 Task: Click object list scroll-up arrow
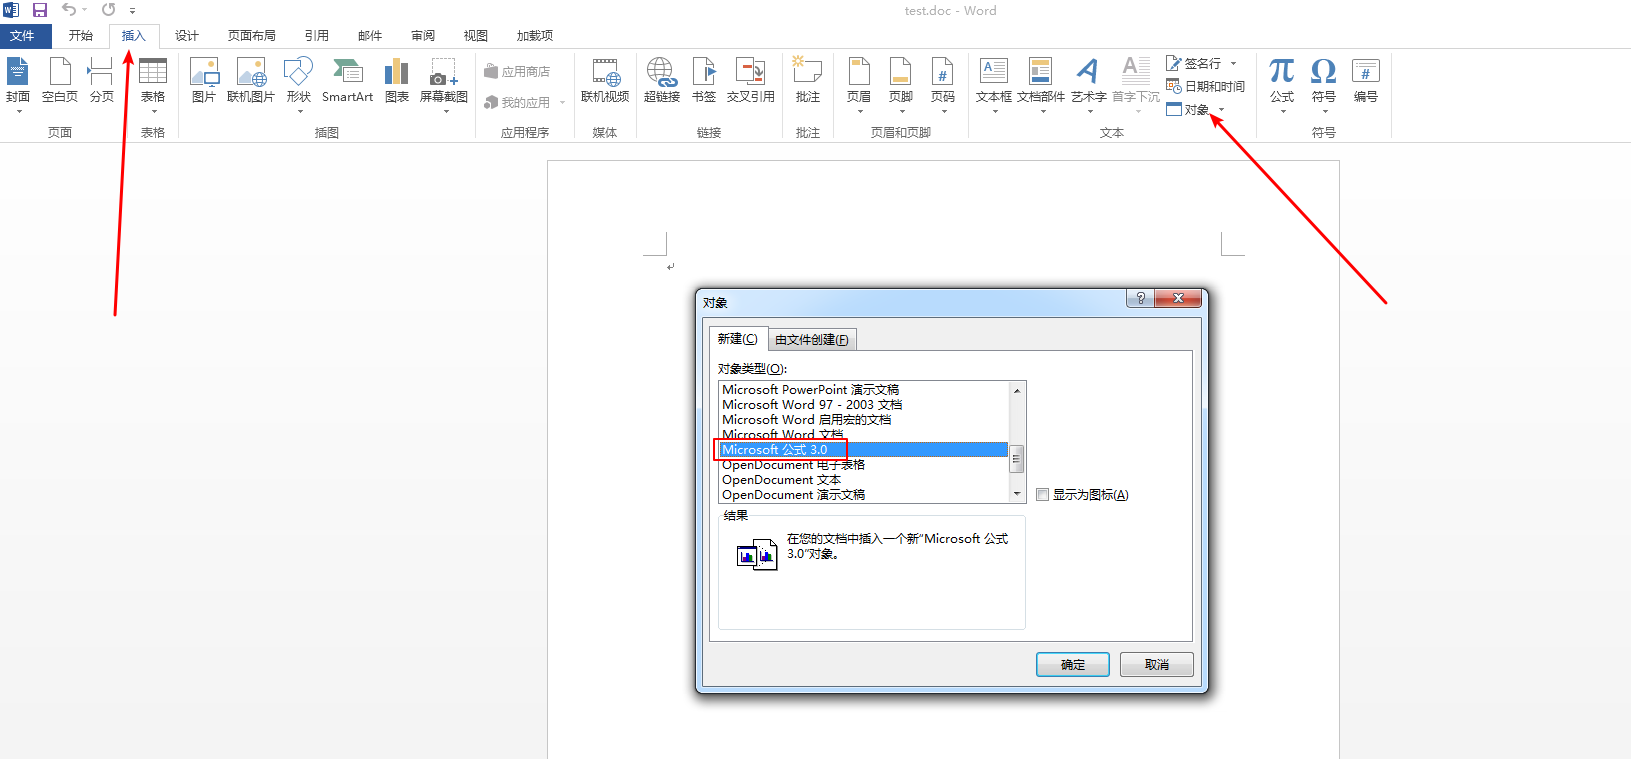click(1017, 390)
